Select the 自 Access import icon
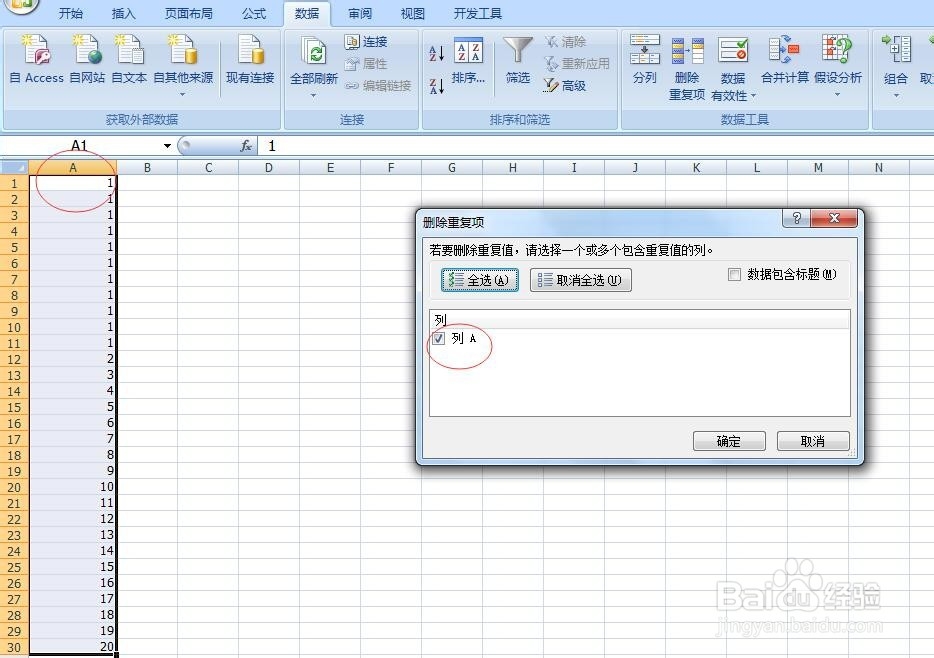Screen dimensions: 934x658 (35, 57)
